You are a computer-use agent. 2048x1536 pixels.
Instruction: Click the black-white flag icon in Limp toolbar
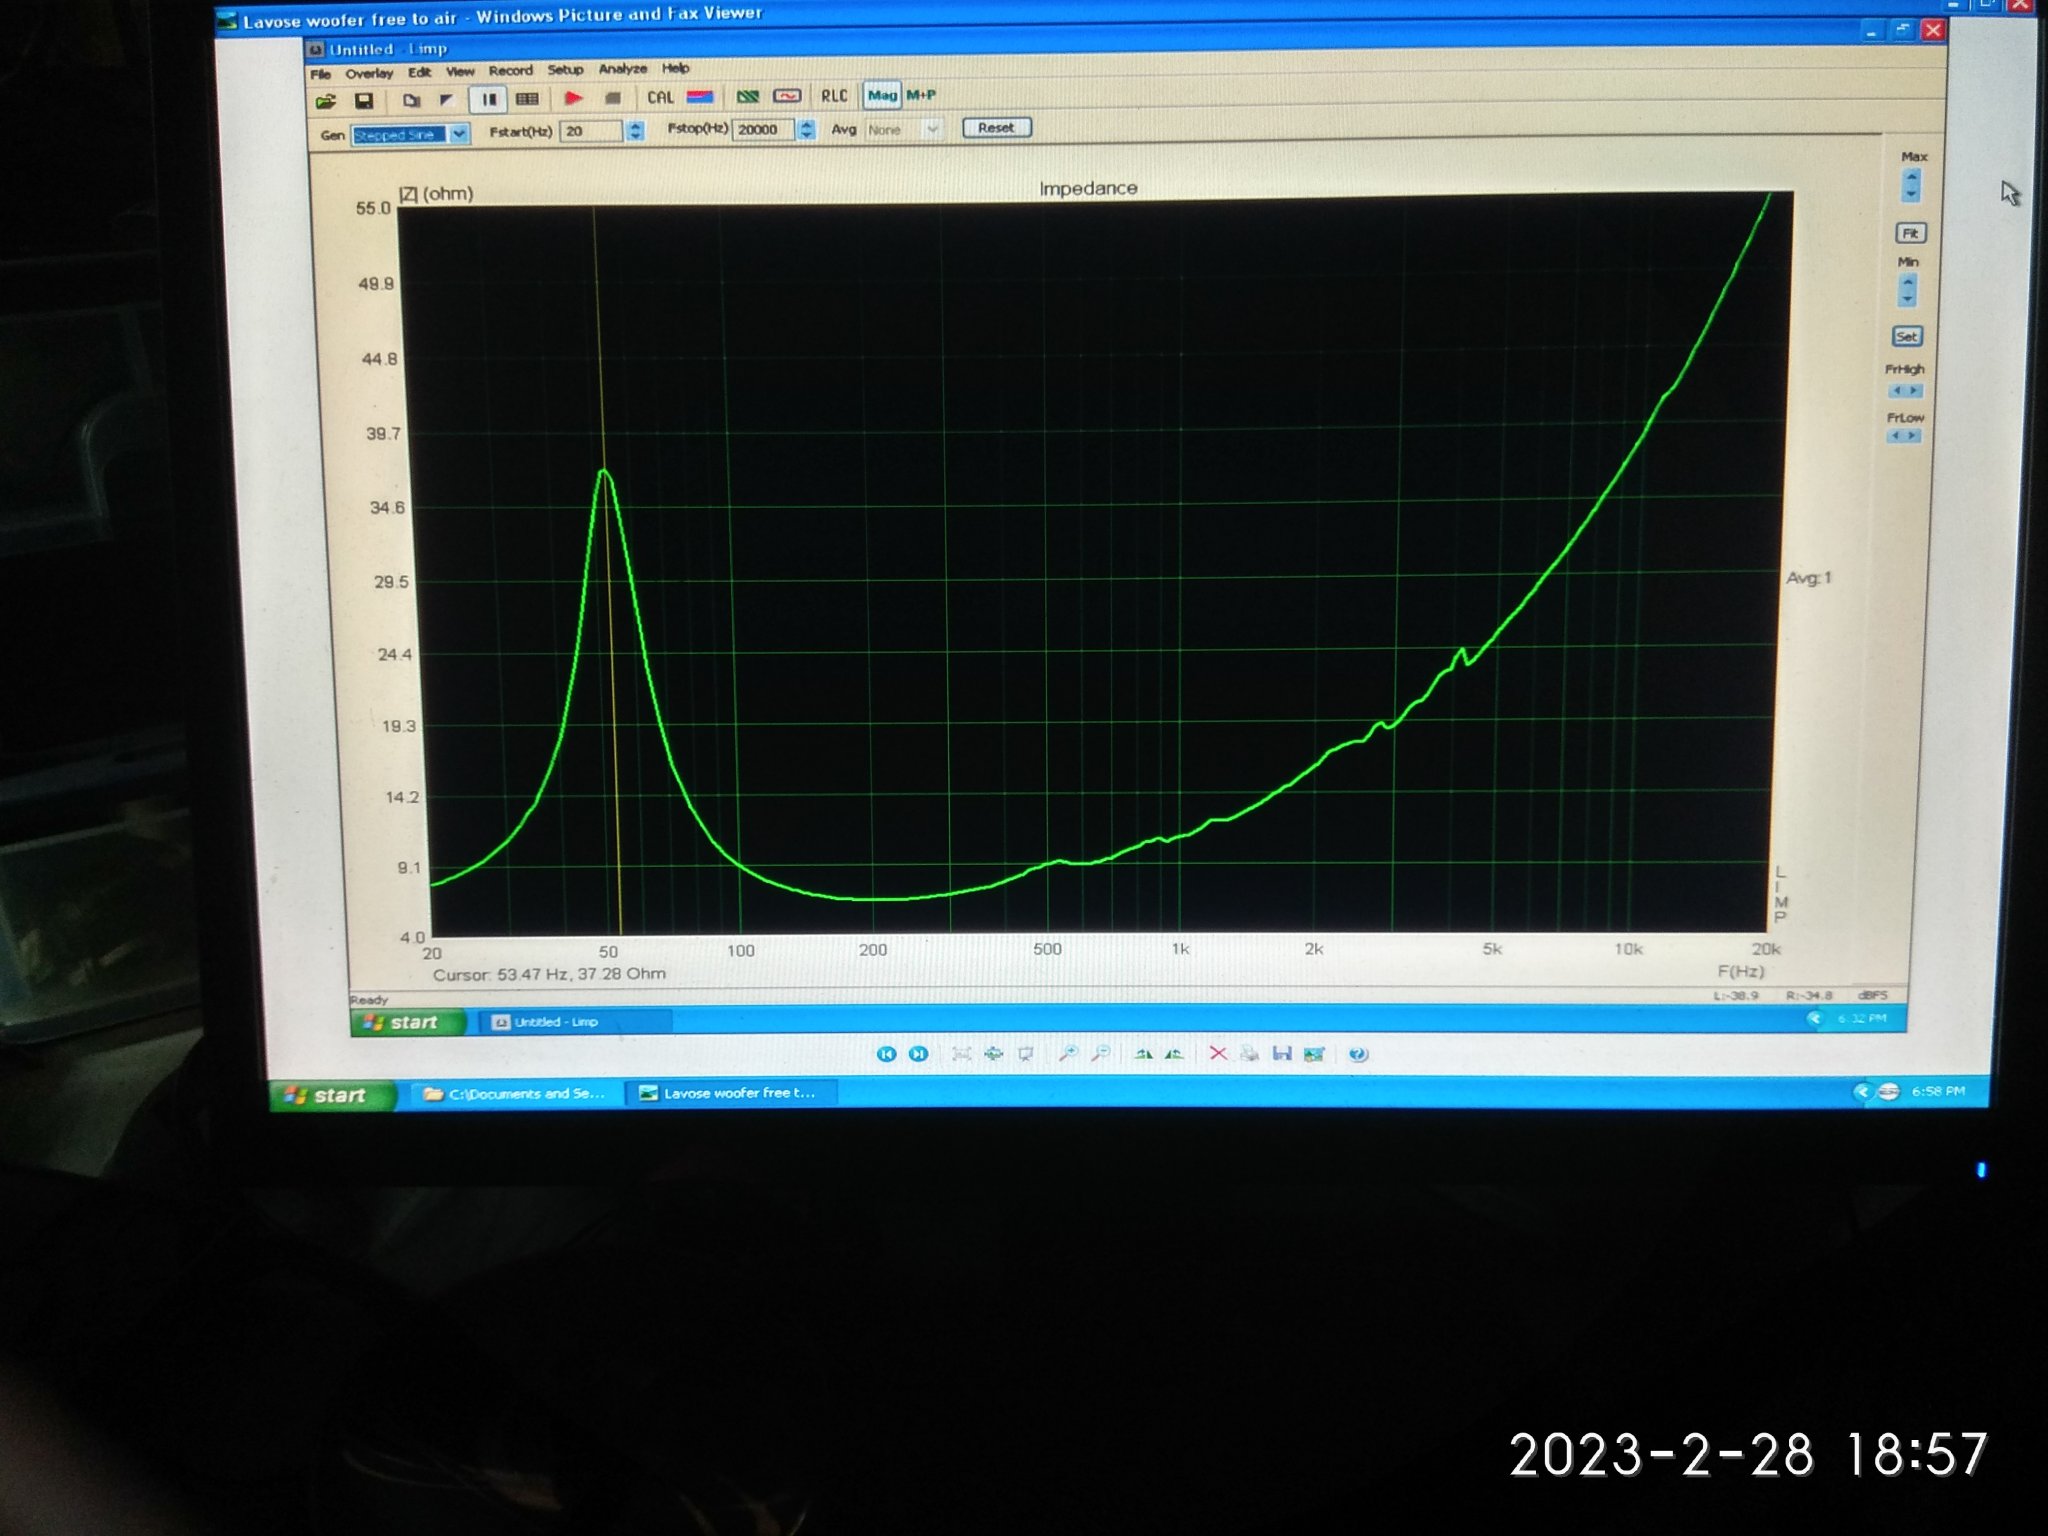447,99
